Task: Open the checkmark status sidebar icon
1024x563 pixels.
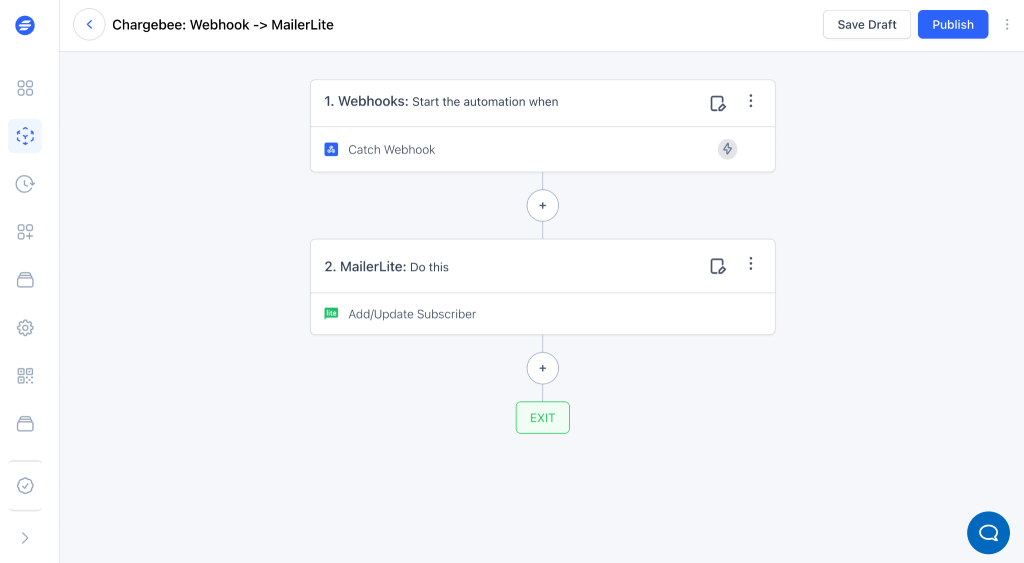Action: 25,486
